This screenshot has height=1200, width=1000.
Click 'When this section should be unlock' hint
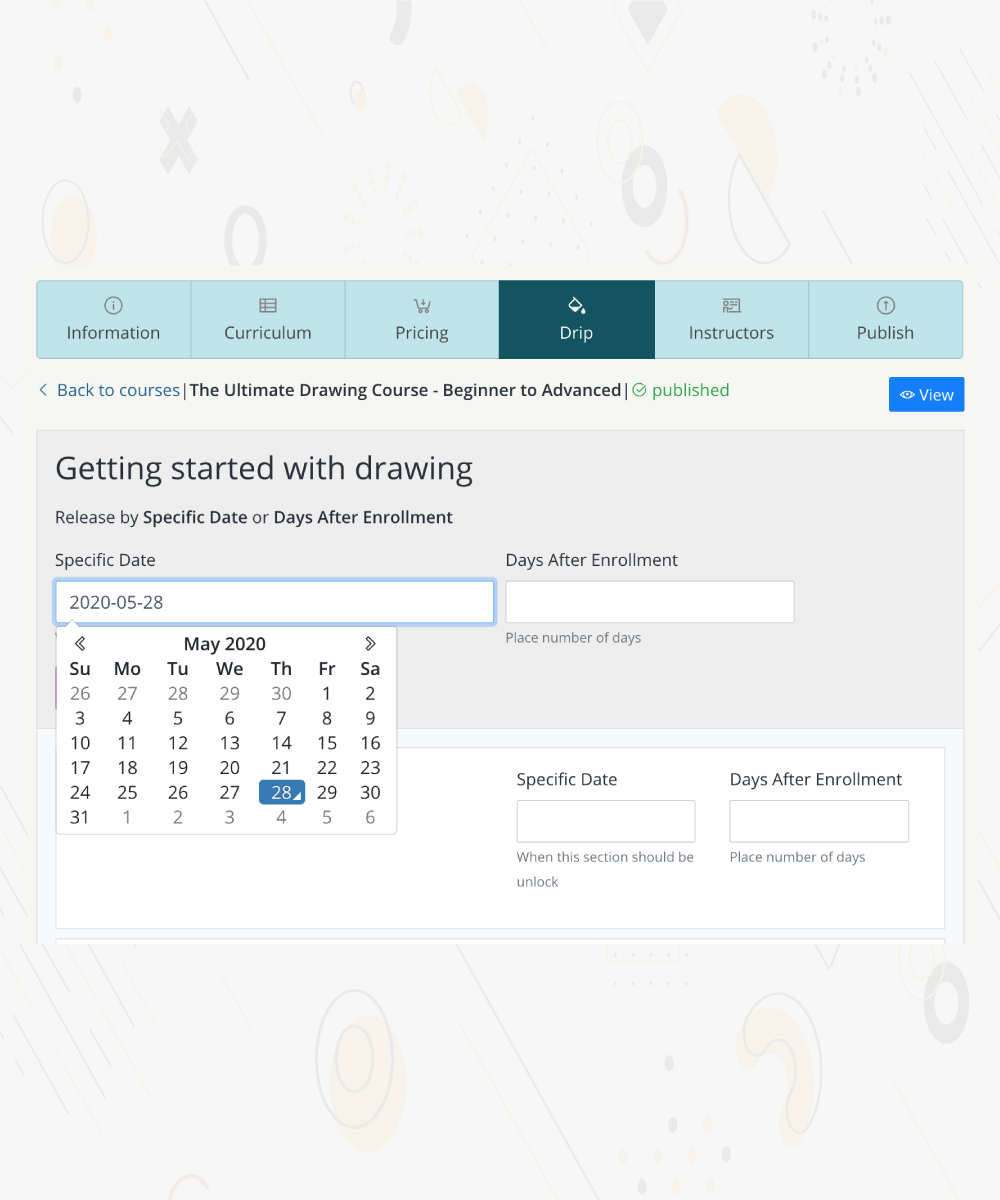tap(606, 869)
